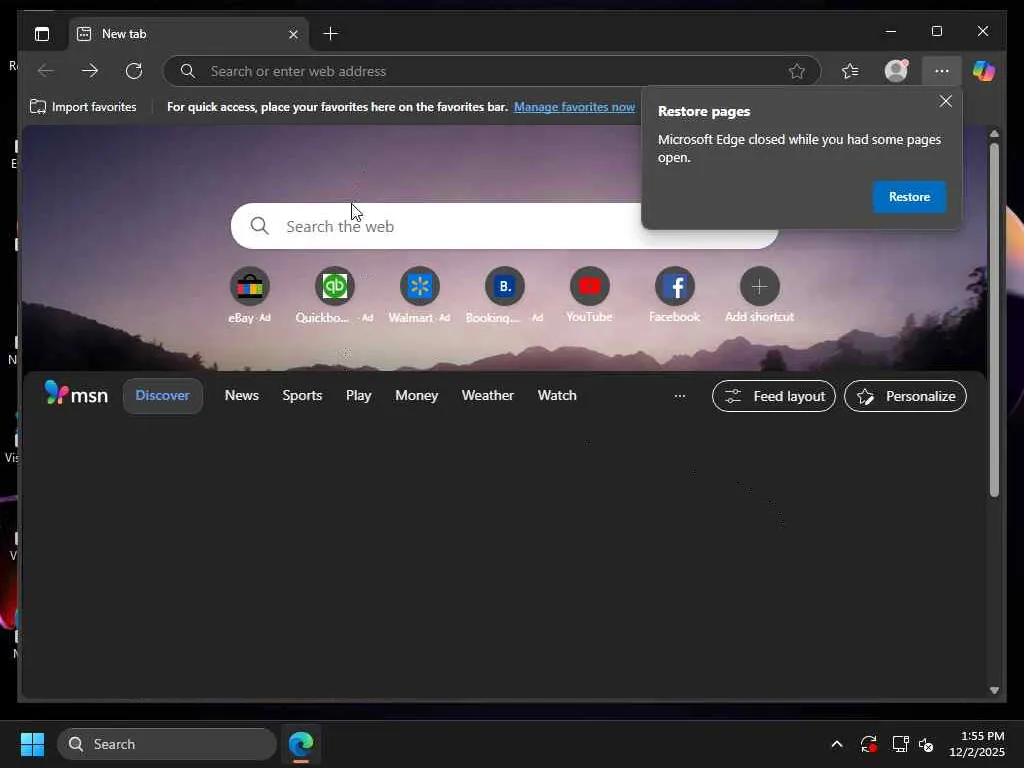Click the search magnifier in web search box

click(259, 226)
